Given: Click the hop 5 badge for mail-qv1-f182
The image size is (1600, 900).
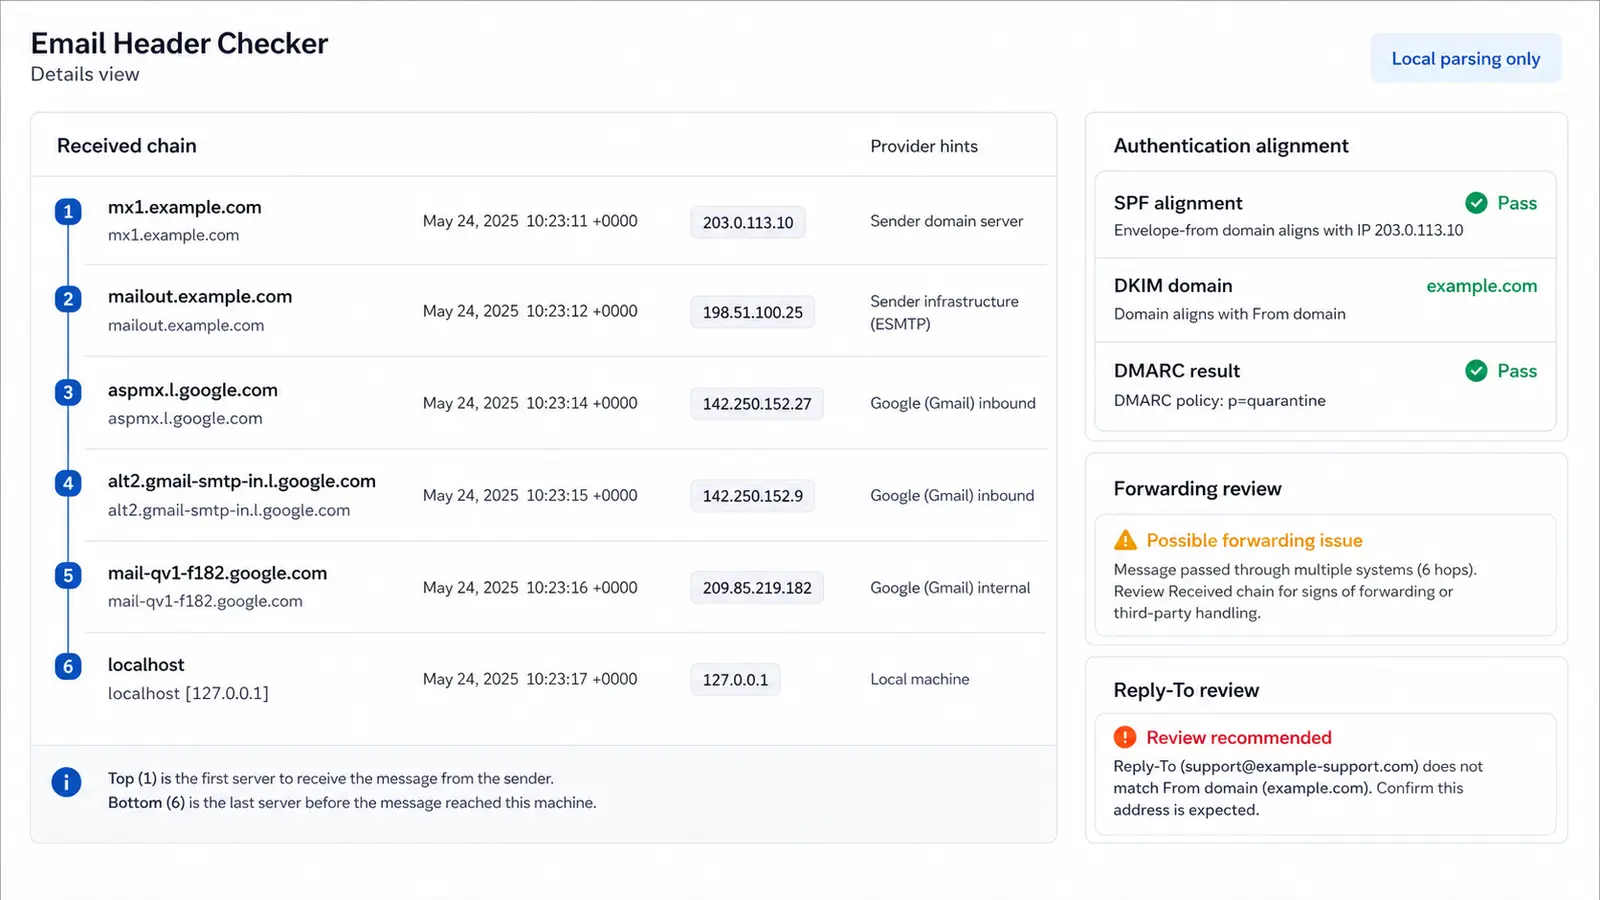Looking at the screenshot, I should [68, 576].
